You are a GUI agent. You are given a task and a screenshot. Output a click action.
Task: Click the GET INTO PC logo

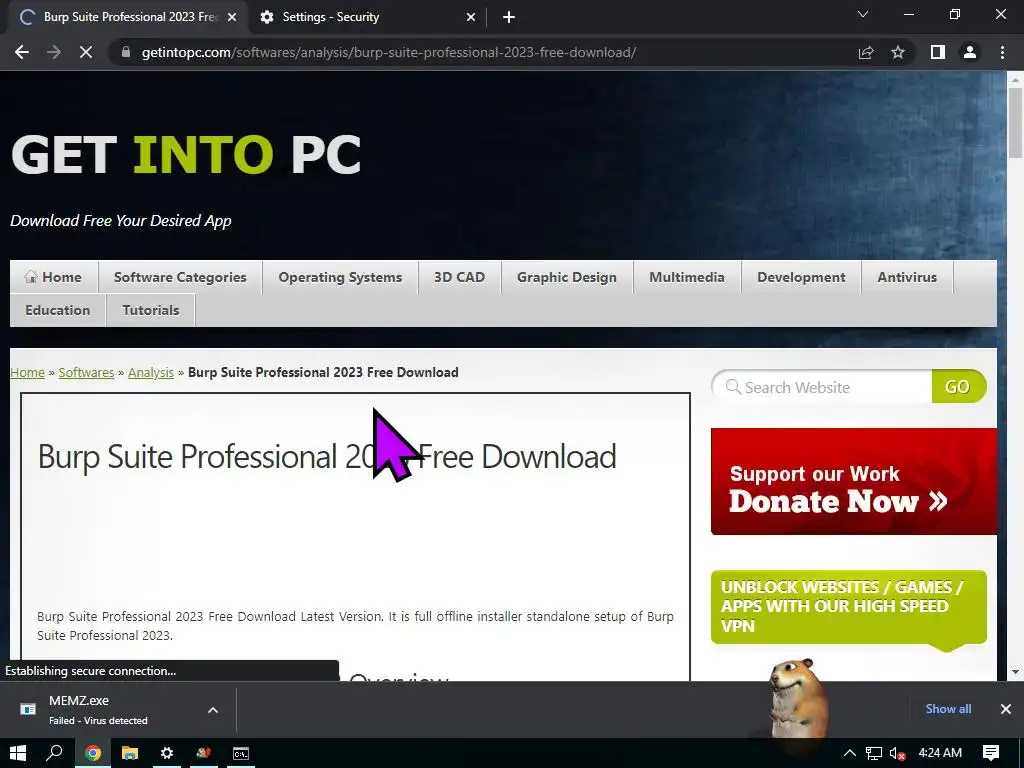[186, 155]
